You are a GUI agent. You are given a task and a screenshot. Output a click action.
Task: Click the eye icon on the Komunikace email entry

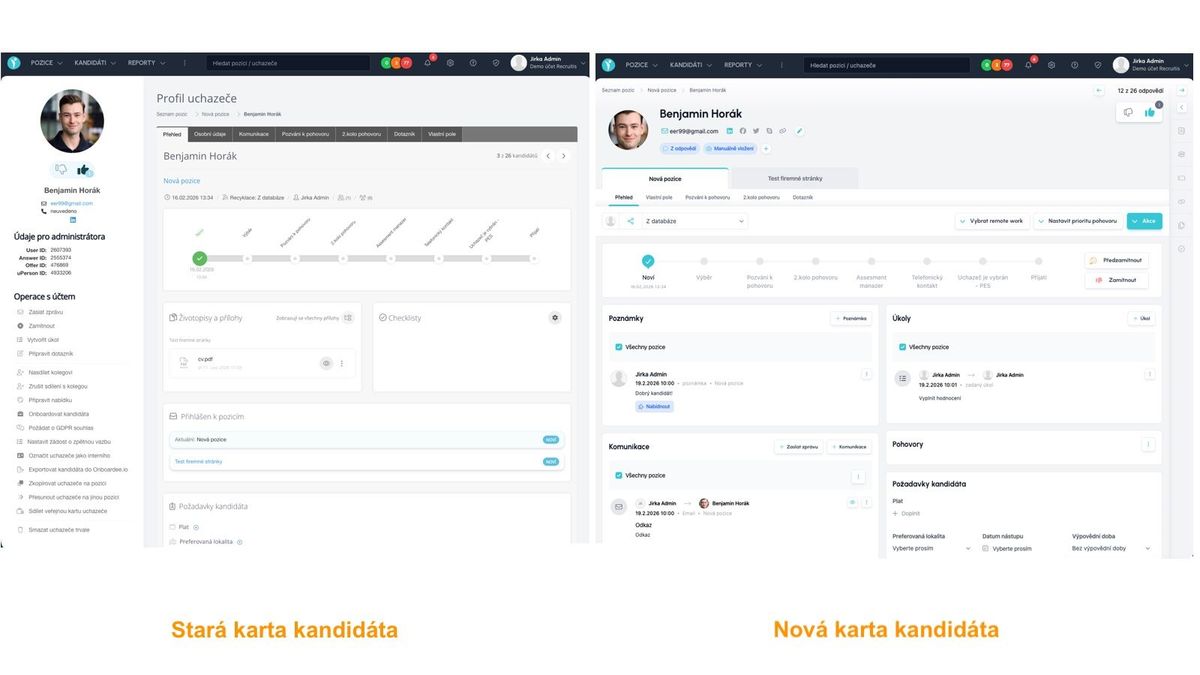[852, 503]
